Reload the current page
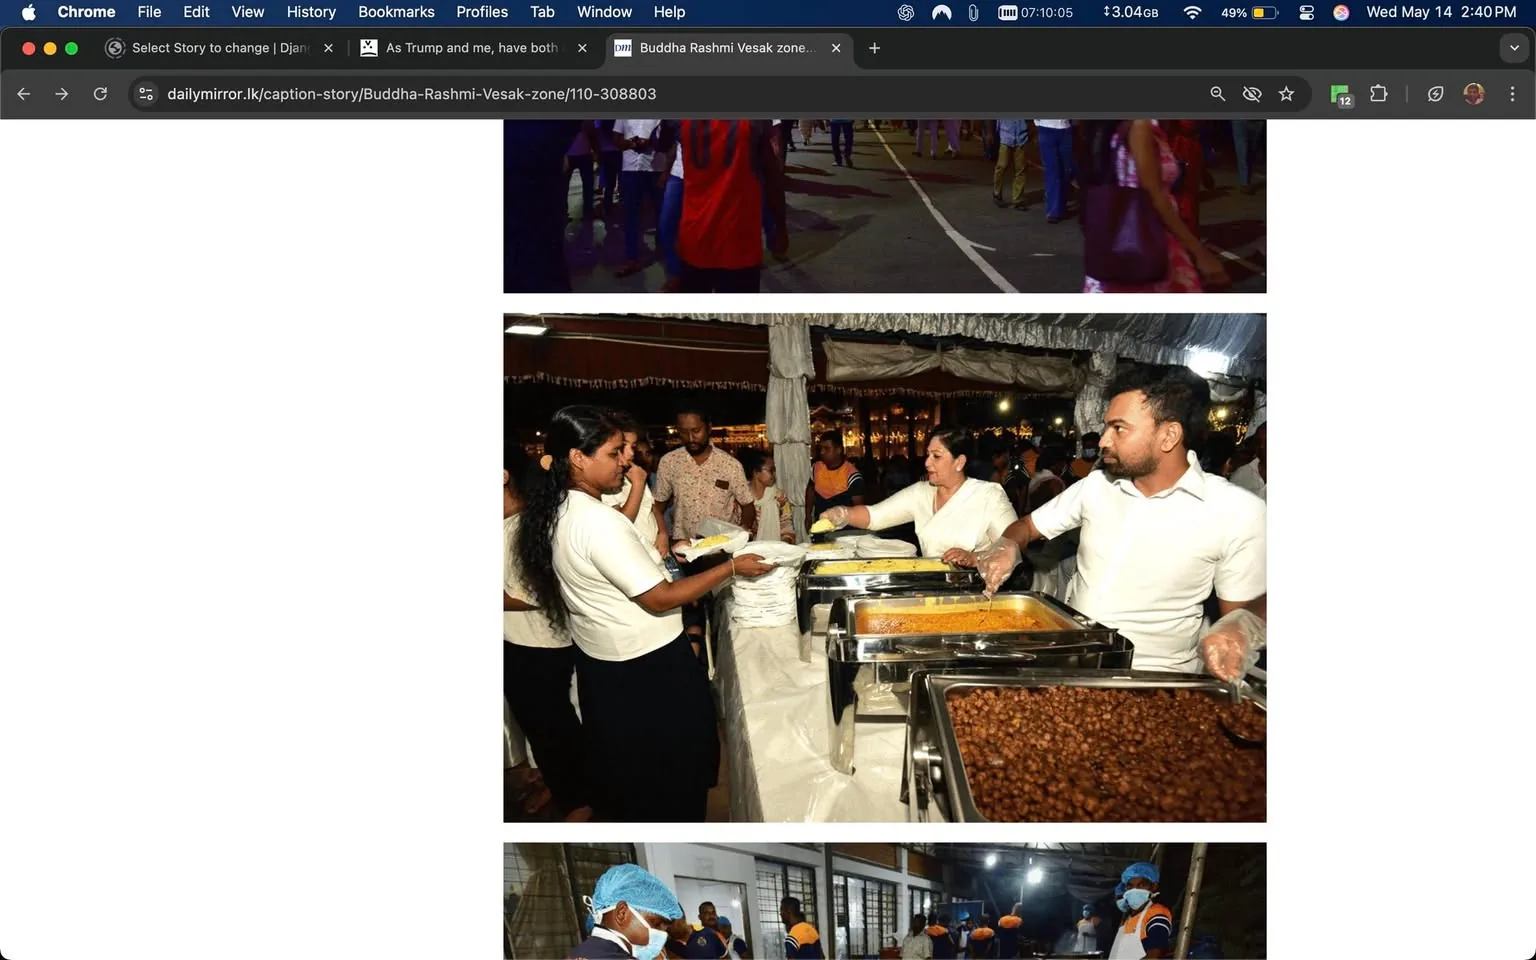The image size is (1536, 960). click(100, 93)
